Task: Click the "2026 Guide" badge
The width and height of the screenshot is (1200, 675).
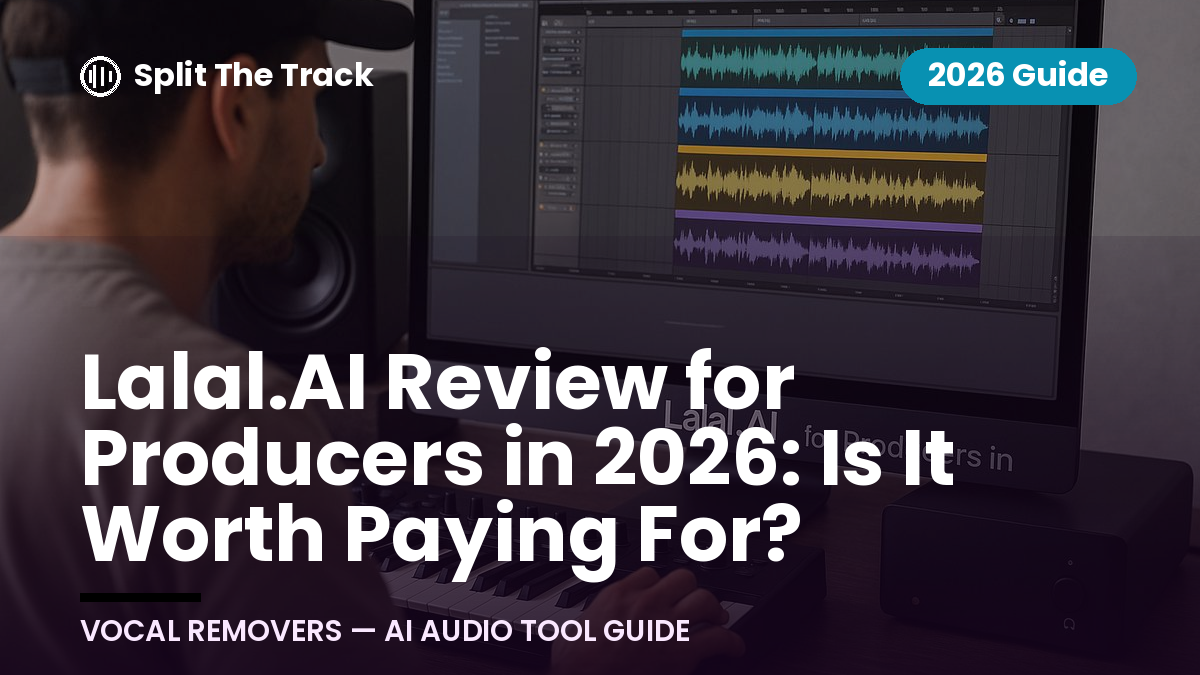Action: [x=1018, y=76]
